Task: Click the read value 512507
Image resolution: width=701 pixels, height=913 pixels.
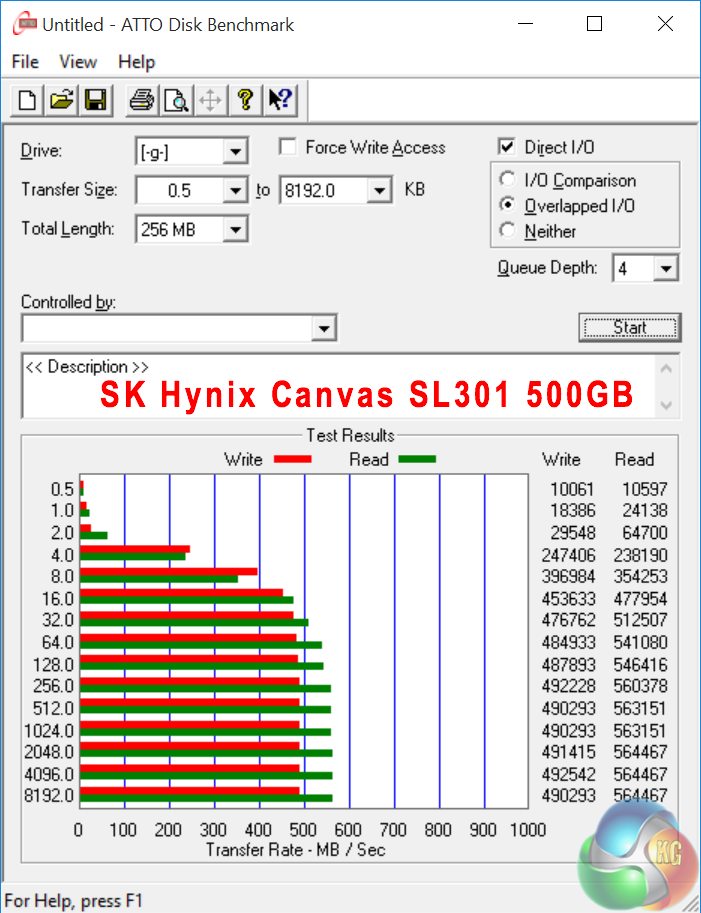Action: [x=640, y=620]
